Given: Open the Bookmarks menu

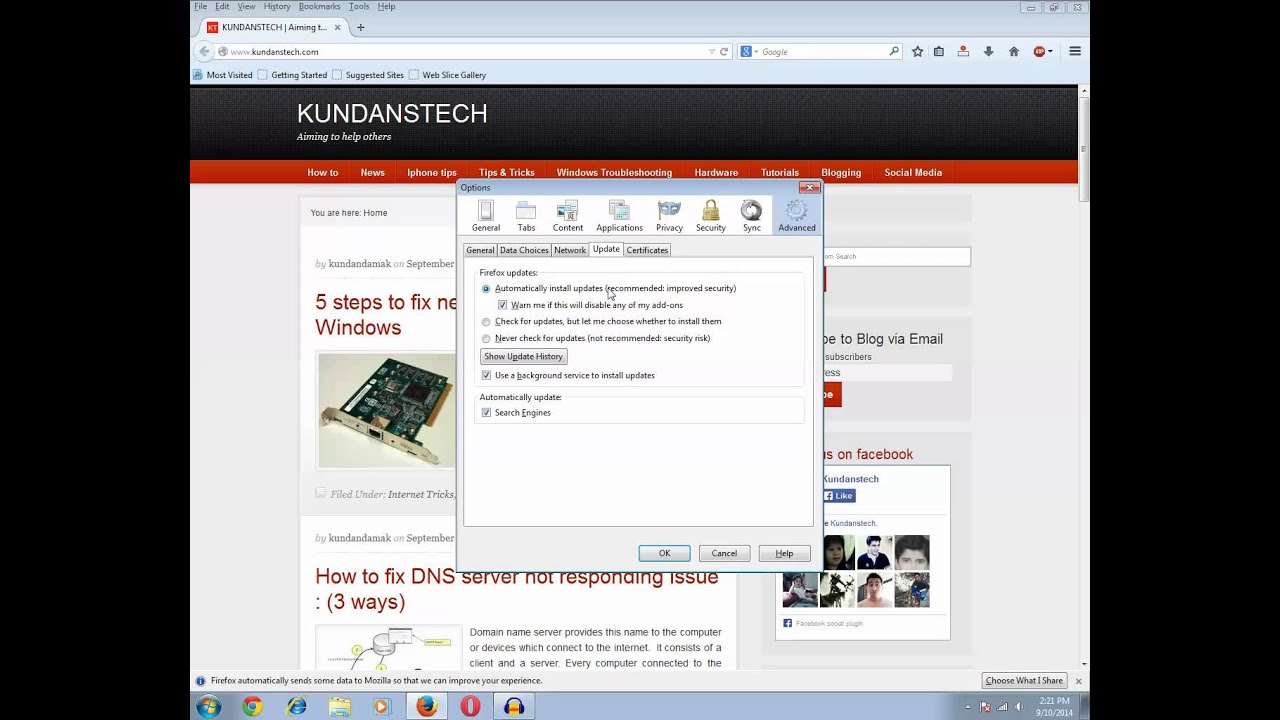Looking at the screenshot, I should 319,6.
